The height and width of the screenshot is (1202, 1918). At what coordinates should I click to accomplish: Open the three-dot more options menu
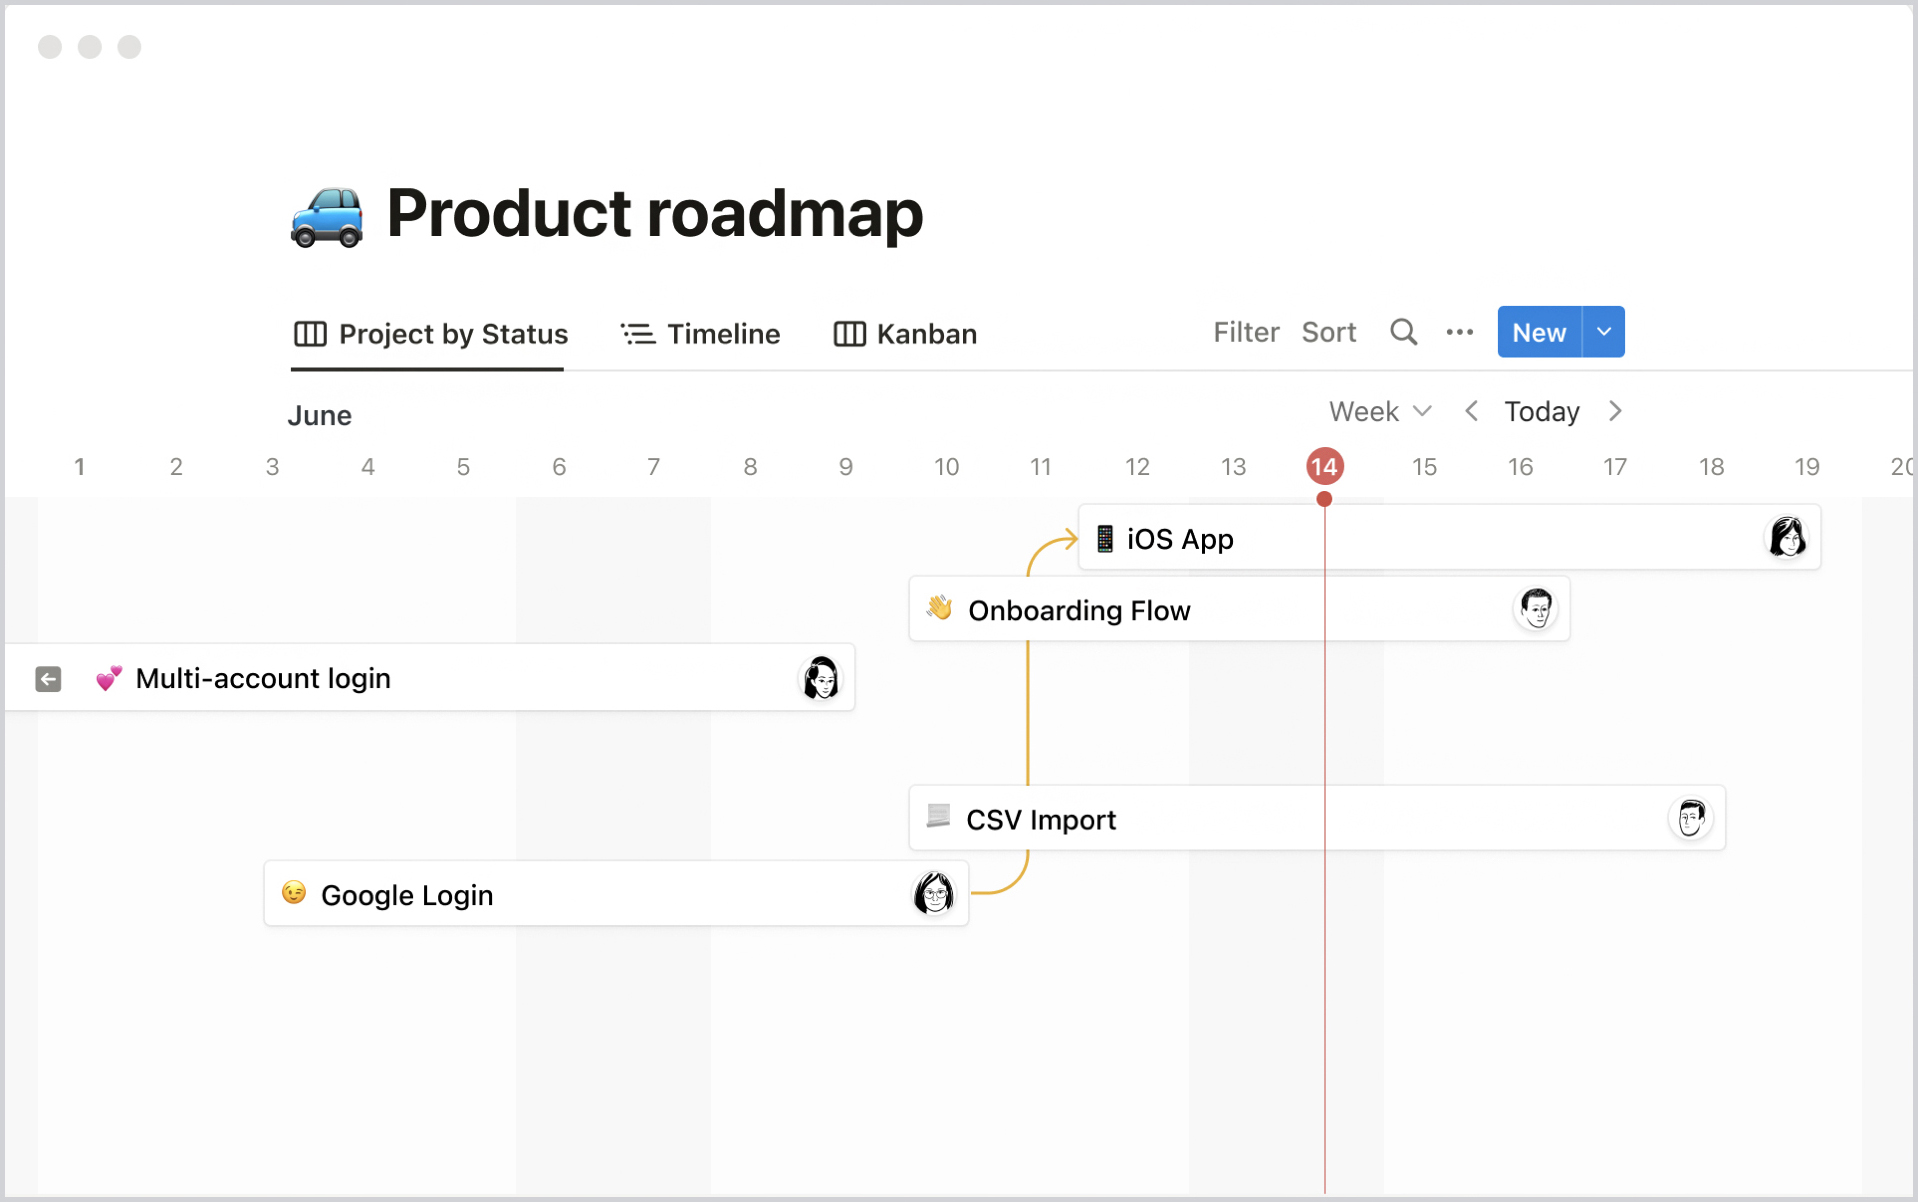[x=1459, y=332]
